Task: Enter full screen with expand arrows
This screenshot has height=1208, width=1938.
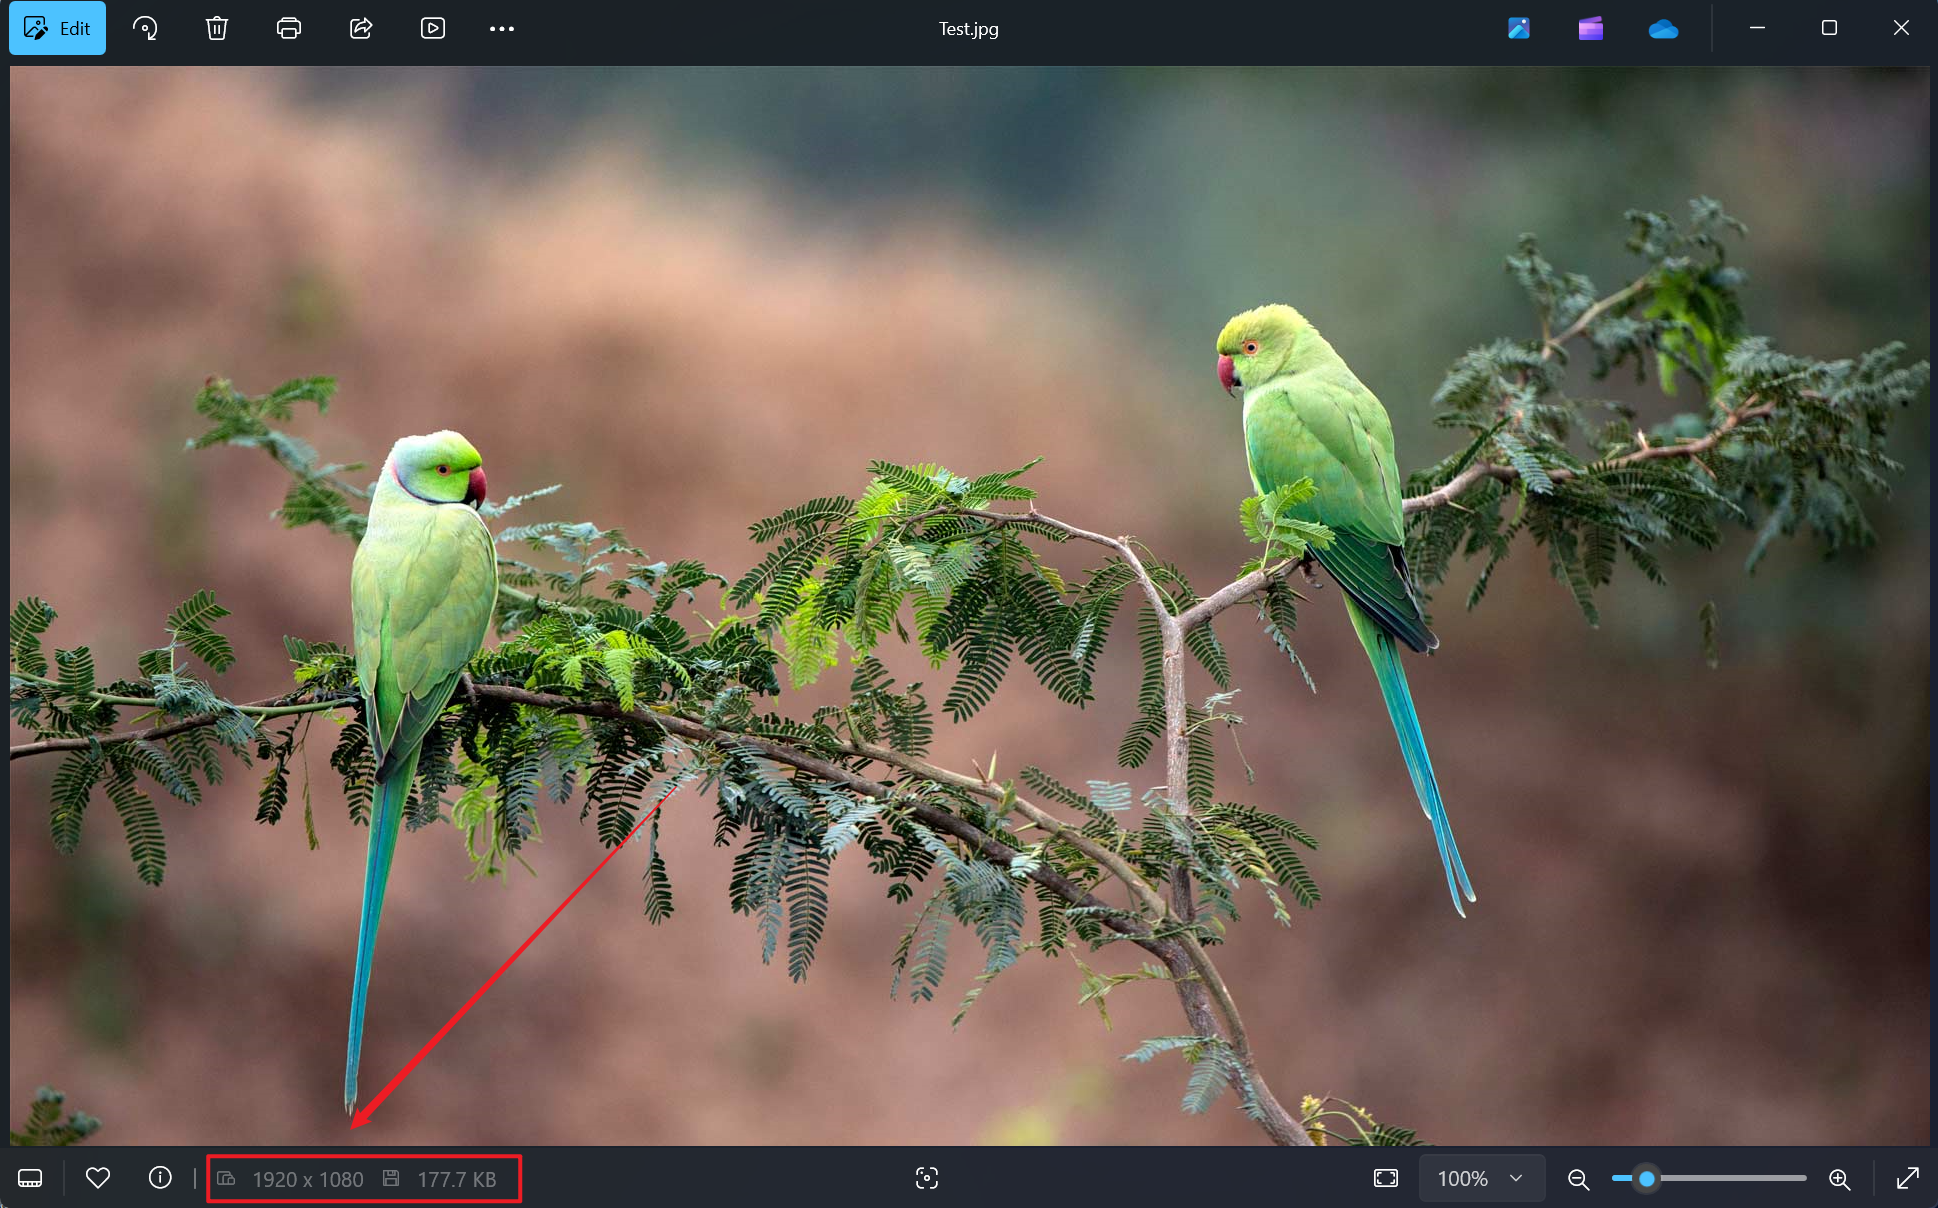Action: [x=1908, y=1178]
